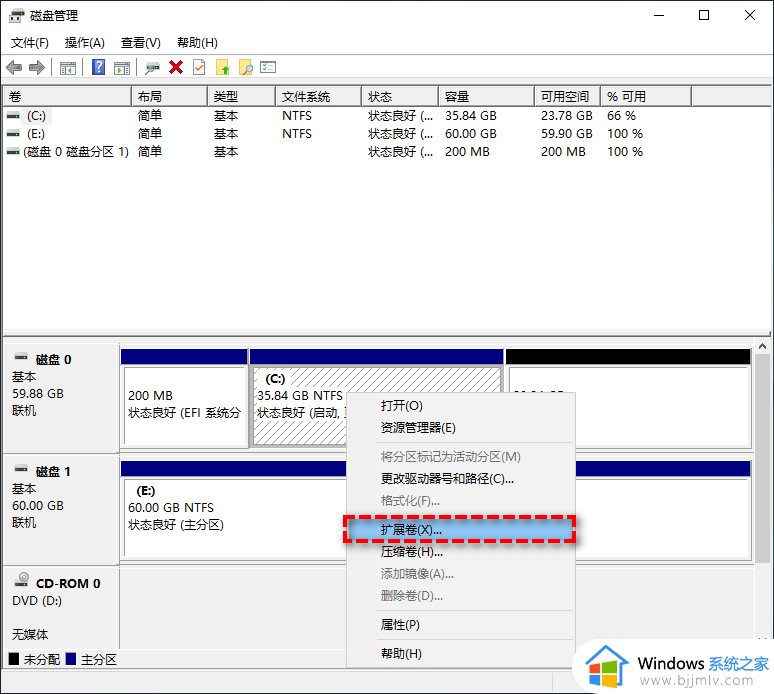Click the folder with green arrow icon
Image resolution: width=774 pixels, height=694 pixels.
coord(223,67)
